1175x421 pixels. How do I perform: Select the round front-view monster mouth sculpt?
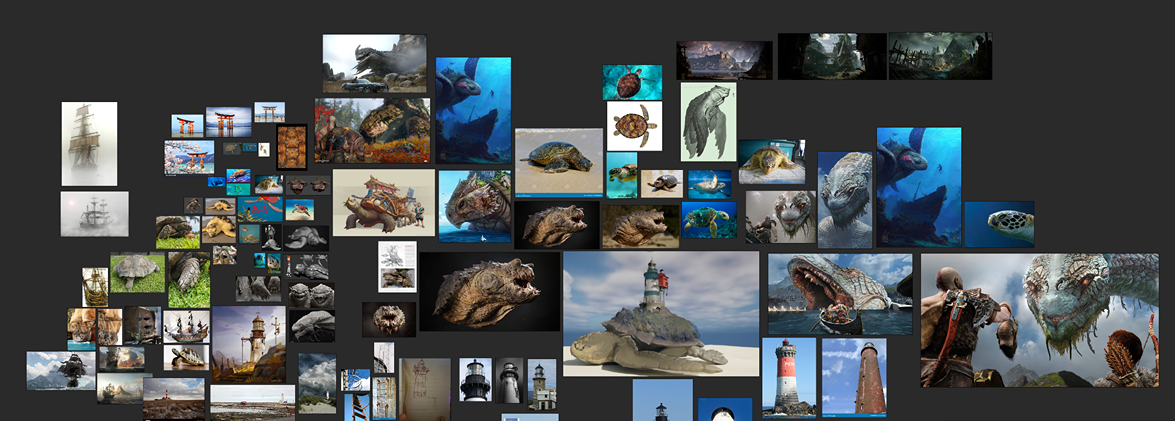389,319
